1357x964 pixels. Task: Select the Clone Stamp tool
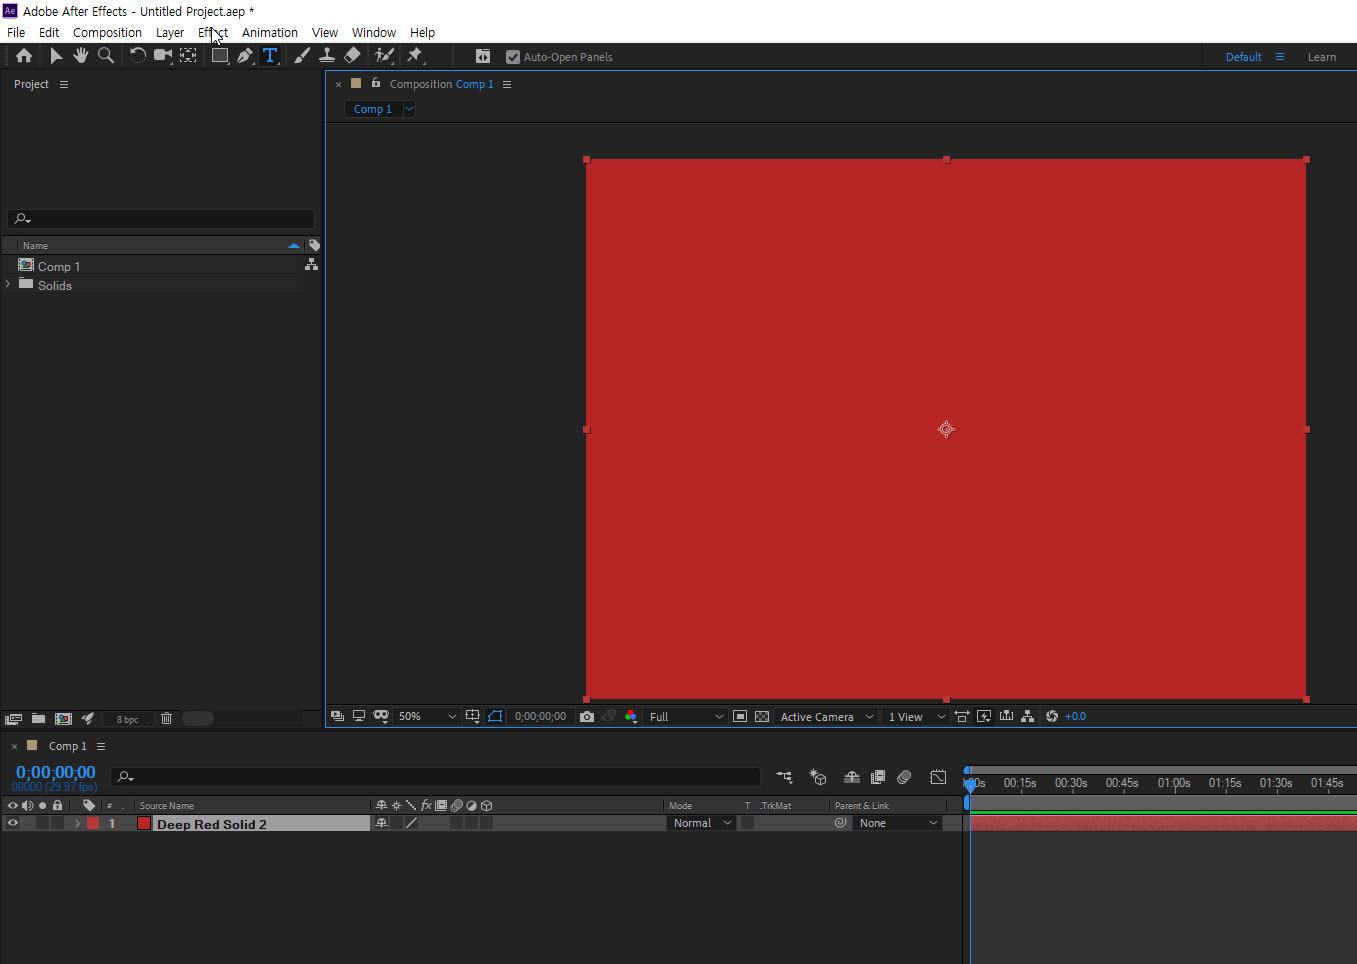[326, 56]
